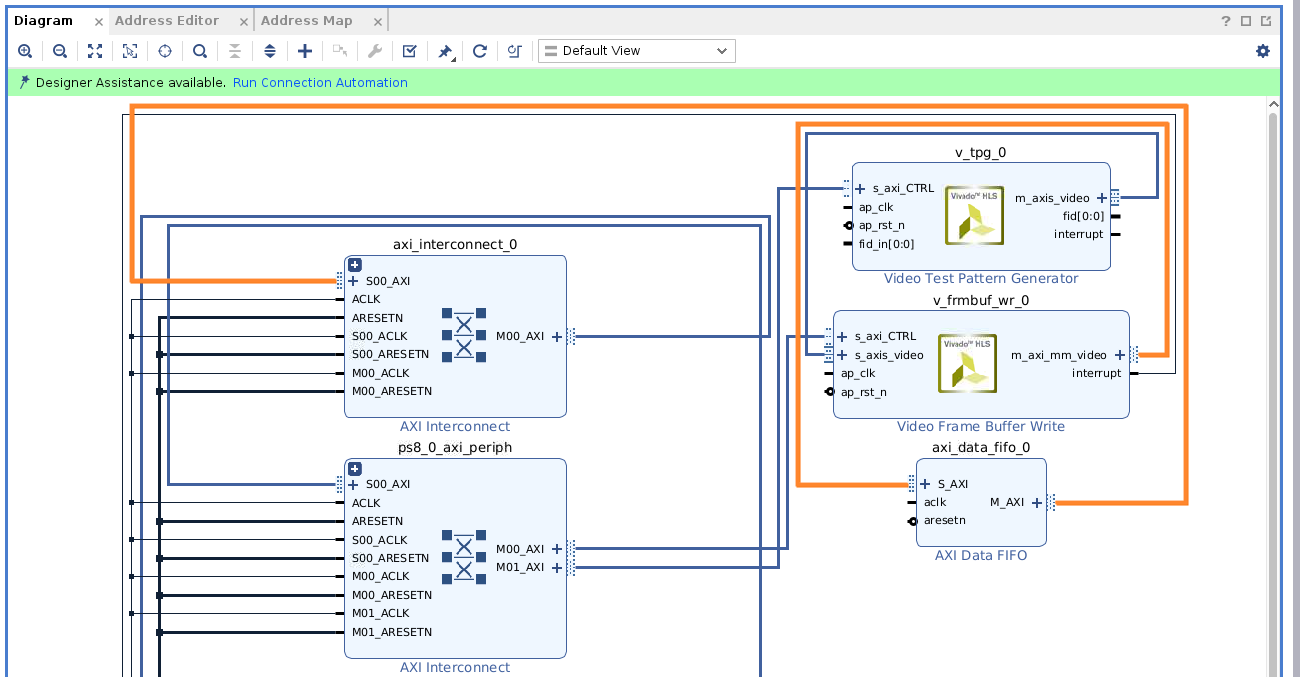Expand the M_AXI interface on axi_data_fifo_0

click(1037, 503)
